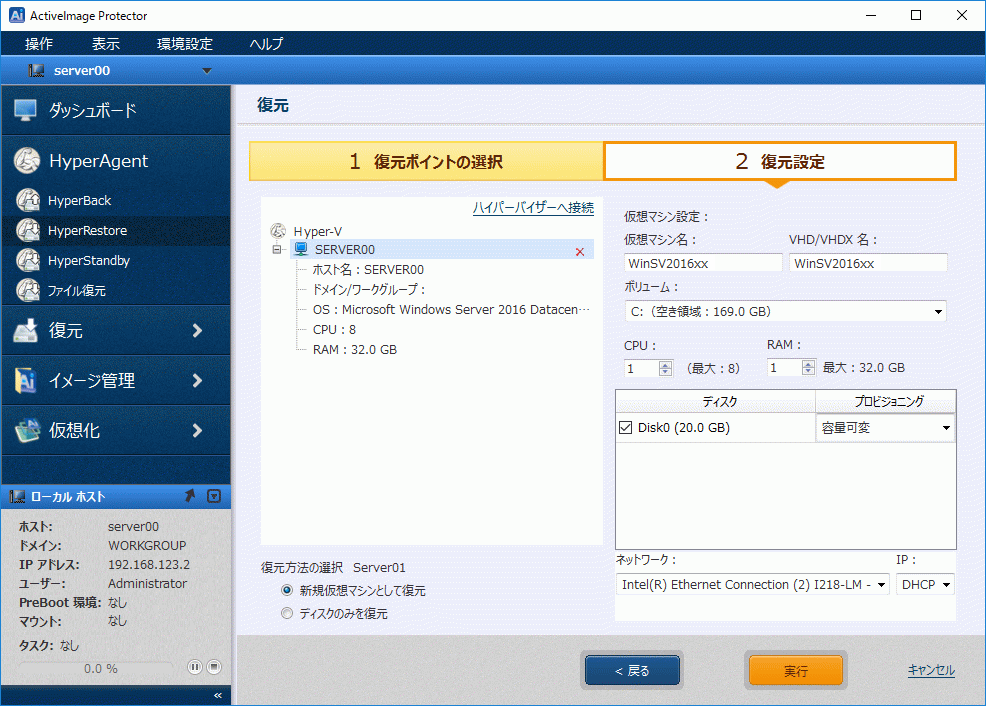Open ダッシュボード from the sidebar
The width and height of the screenshot is (986, 706).
92,110
